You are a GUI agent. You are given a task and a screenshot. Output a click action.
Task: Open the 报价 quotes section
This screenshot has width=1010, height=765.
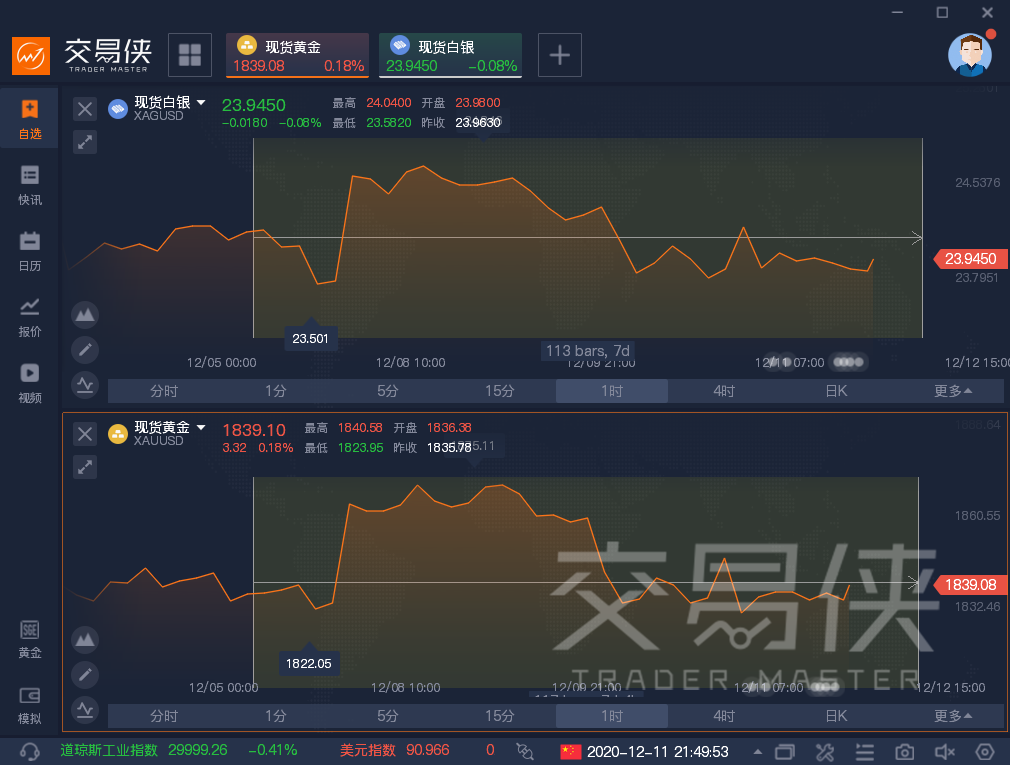pyautogui.click(x=30, y=317)
